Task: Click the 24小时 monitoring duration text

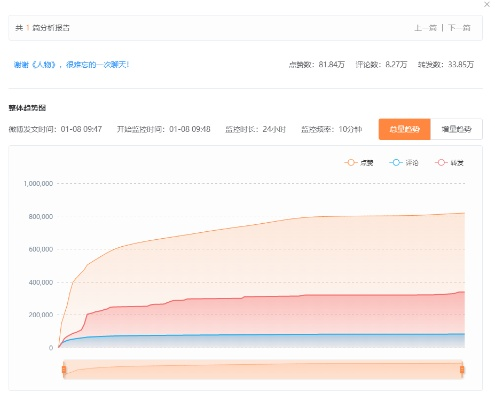Action: tap(274, 129)
